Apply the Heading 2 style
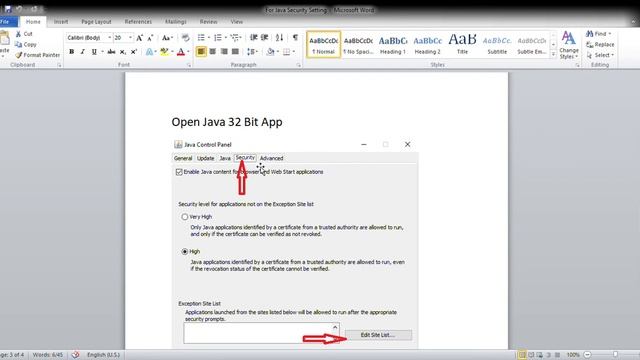The height and width of the screenshot is (360, 640). tap(427, 44)
